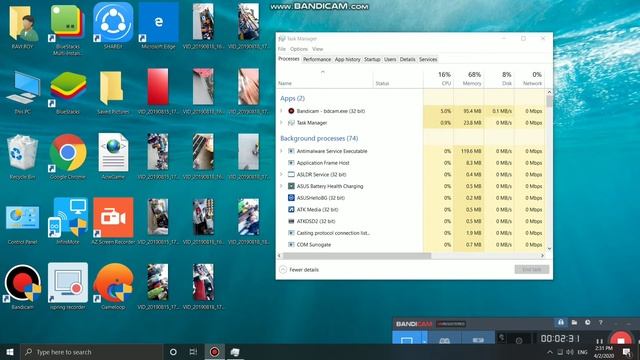Expand the Task Manager process row

281,122
